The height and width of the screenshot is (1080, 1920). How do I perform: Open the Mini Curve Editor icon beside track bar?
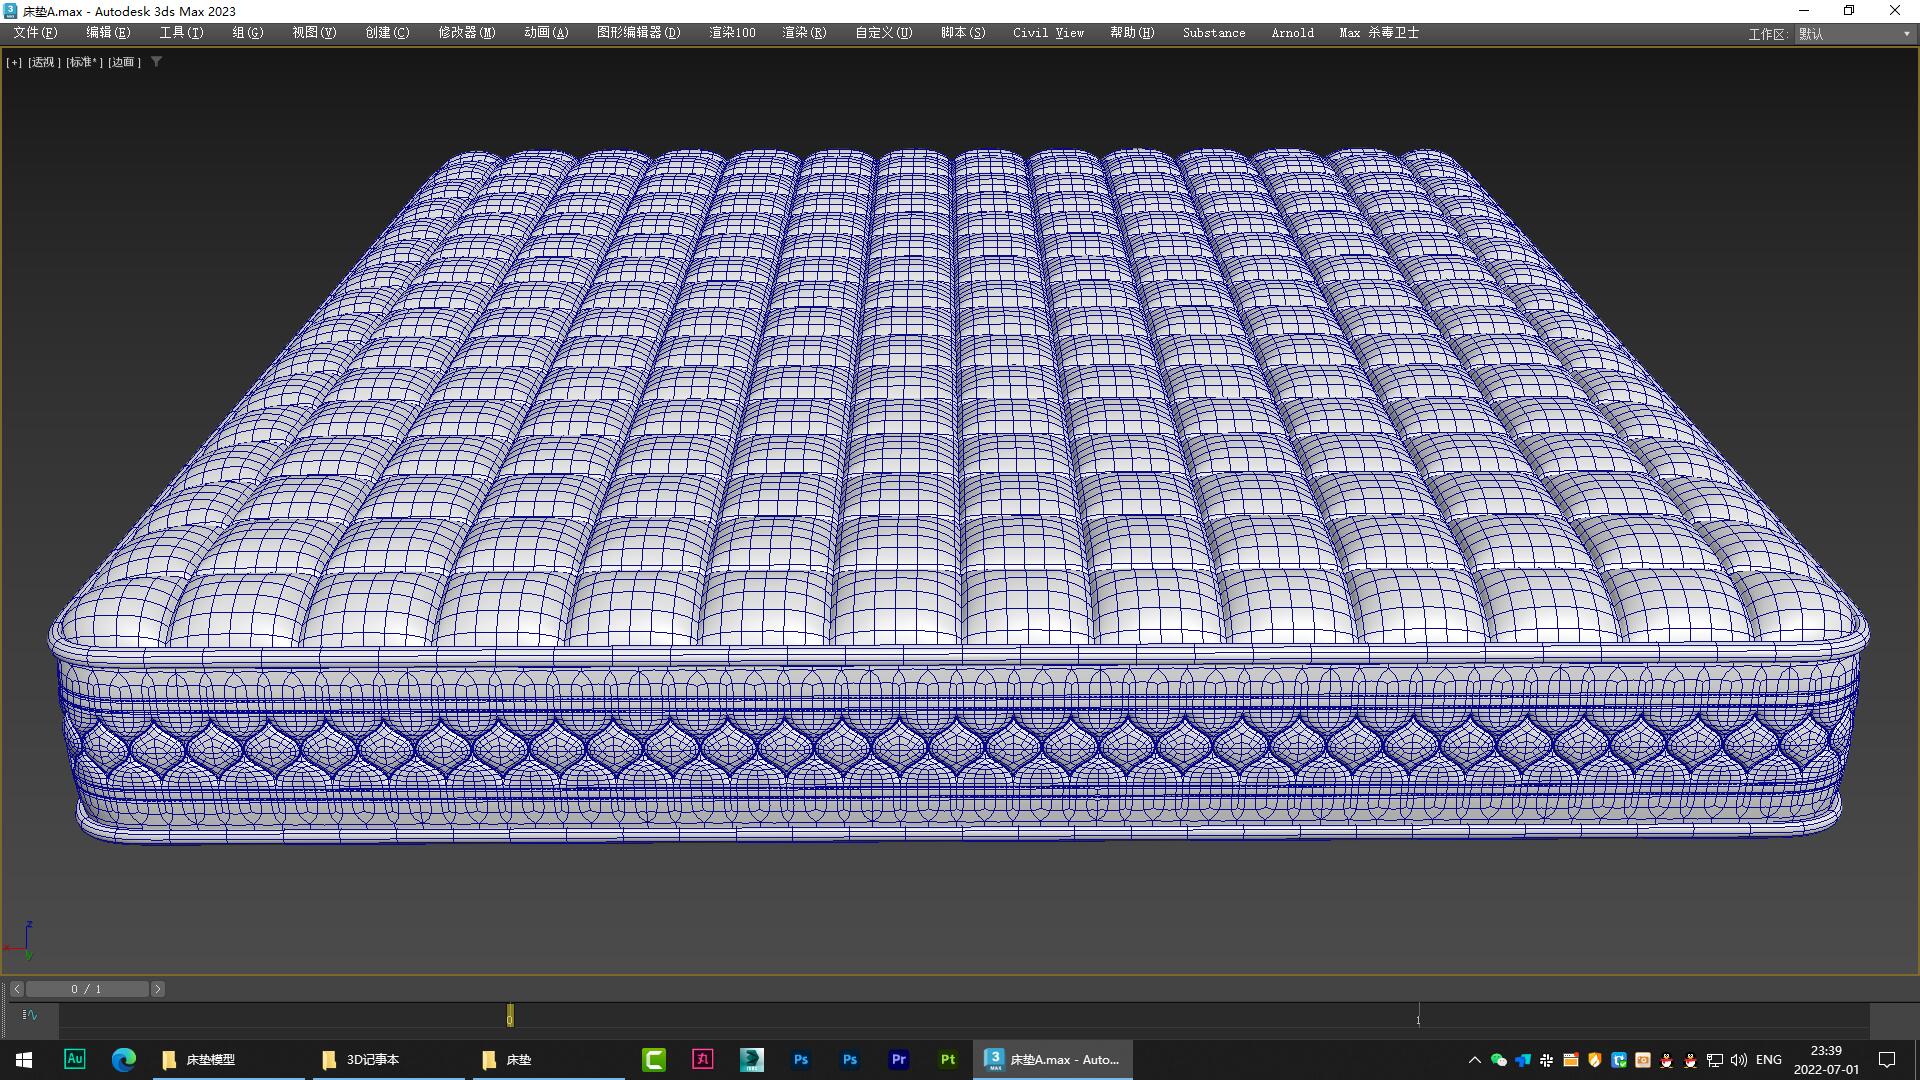tap(30, 1015)
